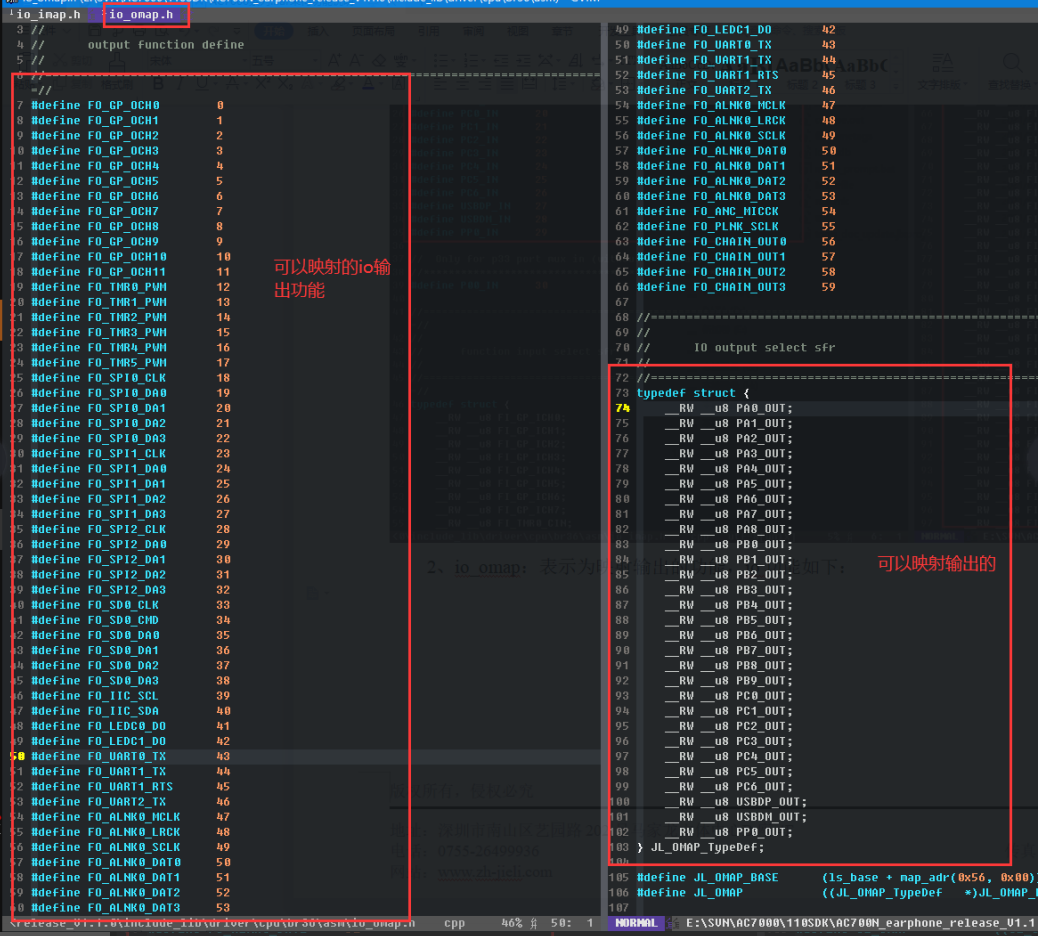Click the PA0_OUT struct member

pos(728,408)
